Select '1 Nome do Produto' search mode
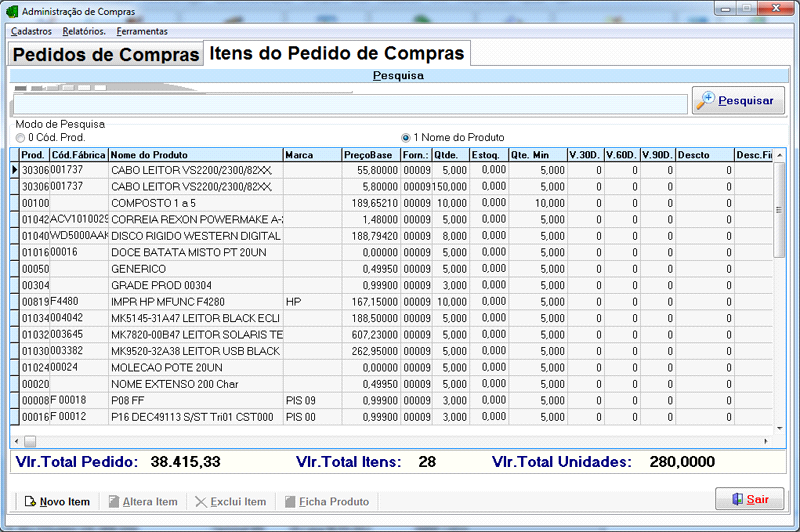Screen dimensions: 800x532 click(x=405, y=137)
